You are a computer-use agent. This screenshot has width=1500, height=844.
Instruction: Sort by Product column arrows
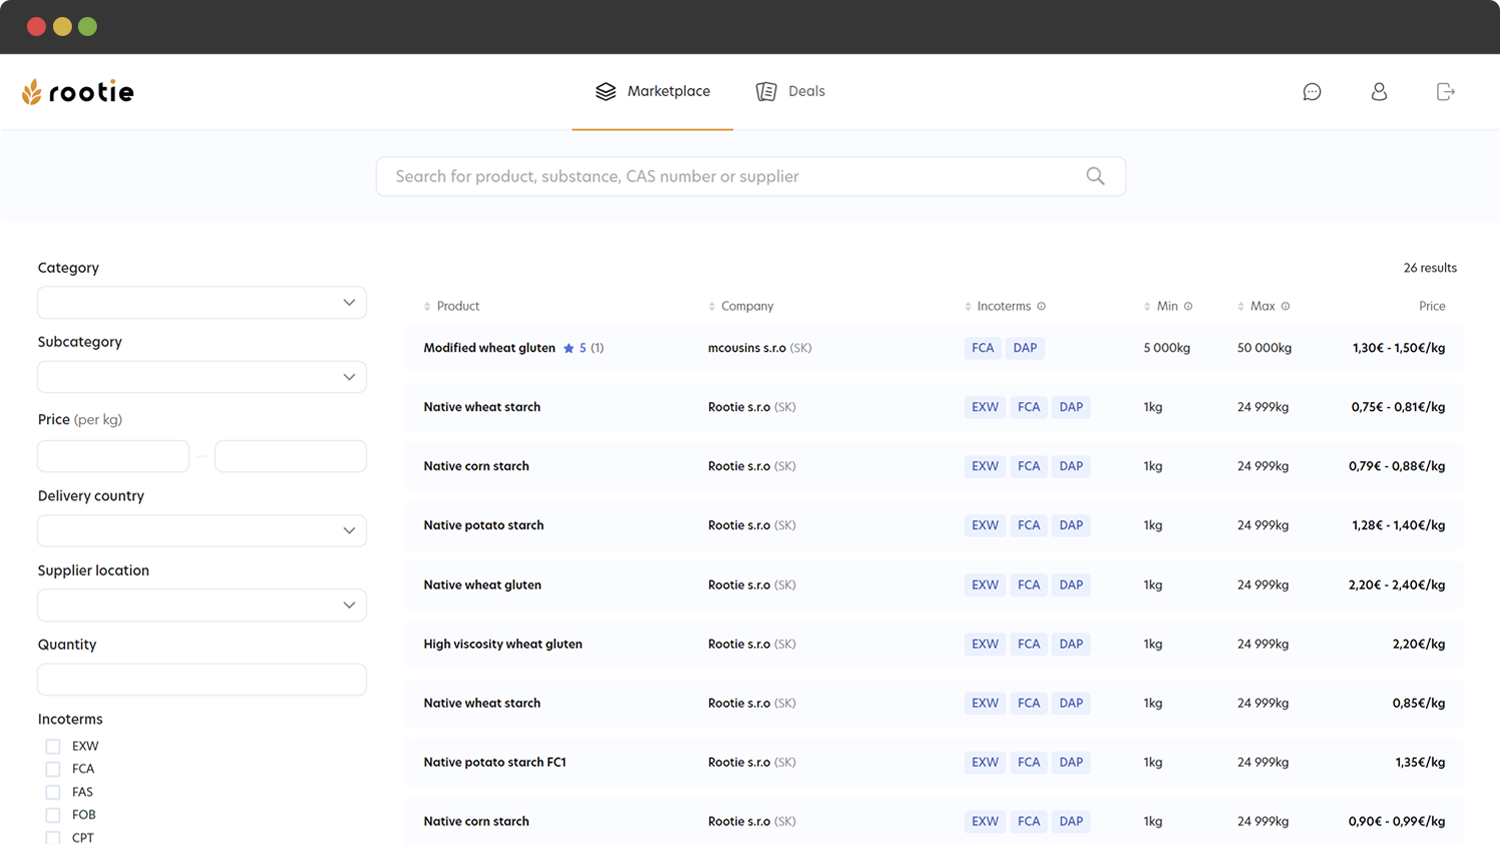pyautogui.click(x=427, y=306)
